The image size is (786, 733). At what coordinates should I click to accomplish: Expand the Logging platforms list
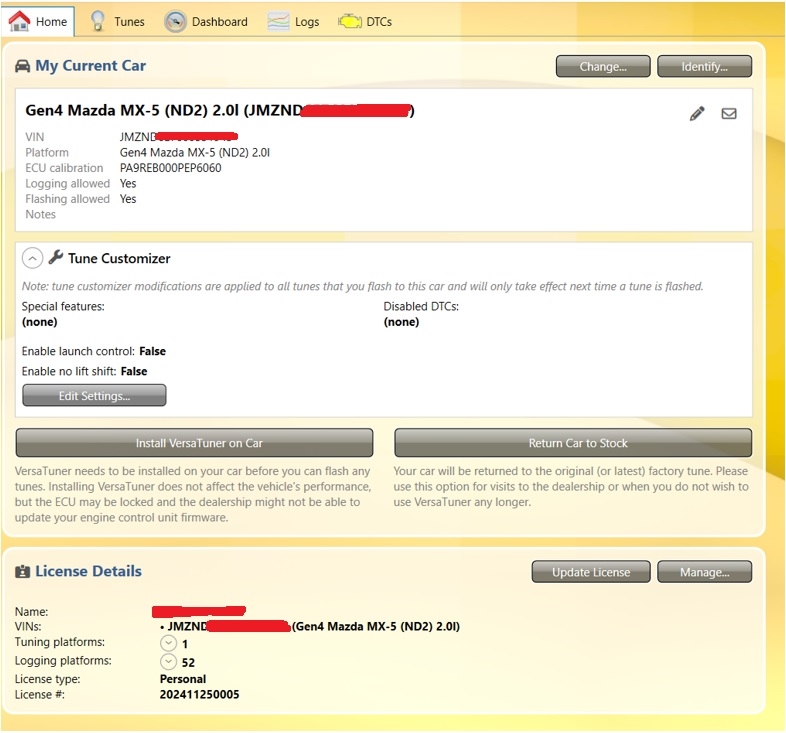click(x=168, y=662)
